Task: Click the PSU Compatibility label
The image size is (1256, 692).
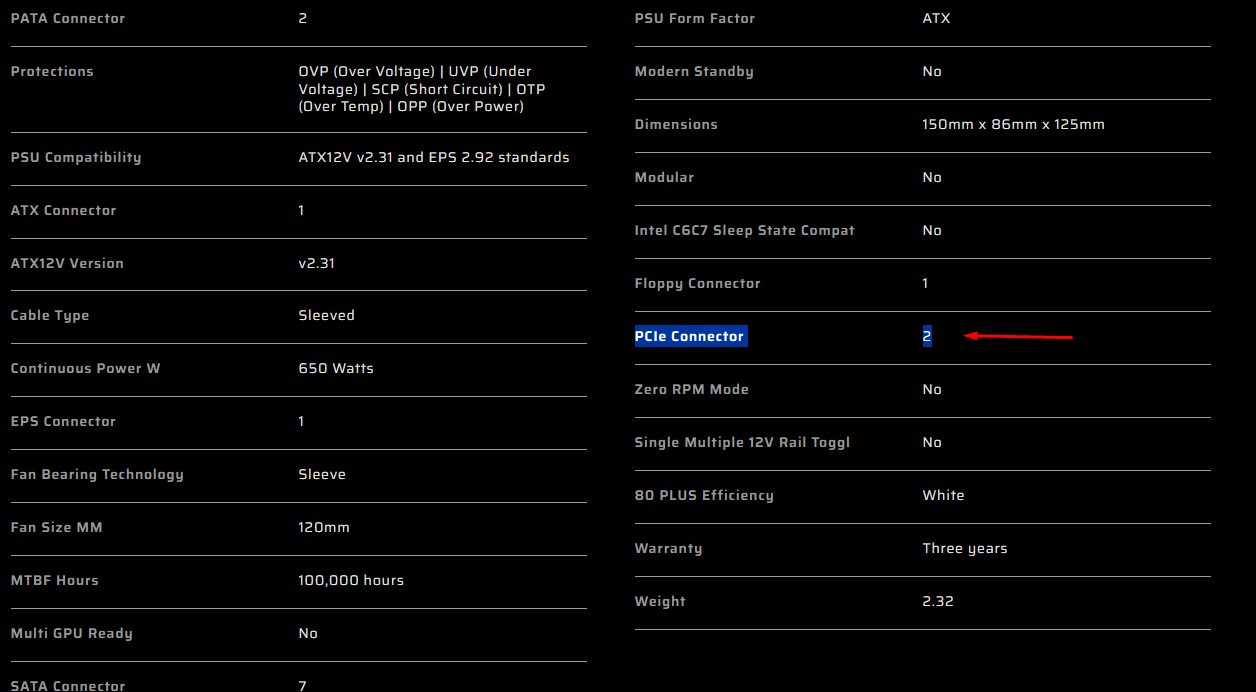Action: click(76, 158)
